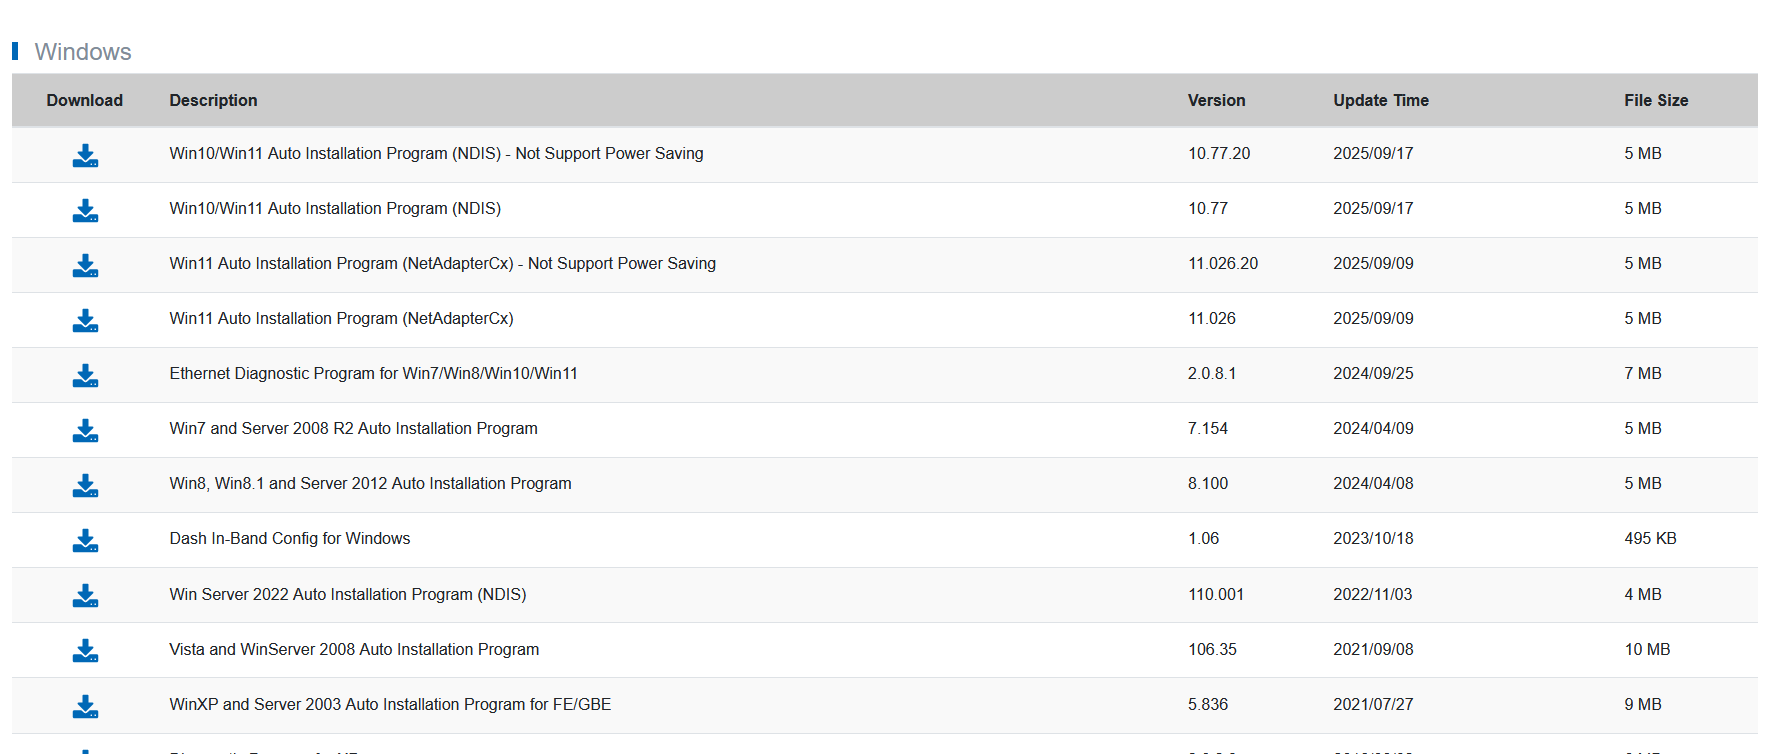1771x754 pixels.
Task: Download Win7 and Server 2008 R2 driver
Action: point(85,430)
